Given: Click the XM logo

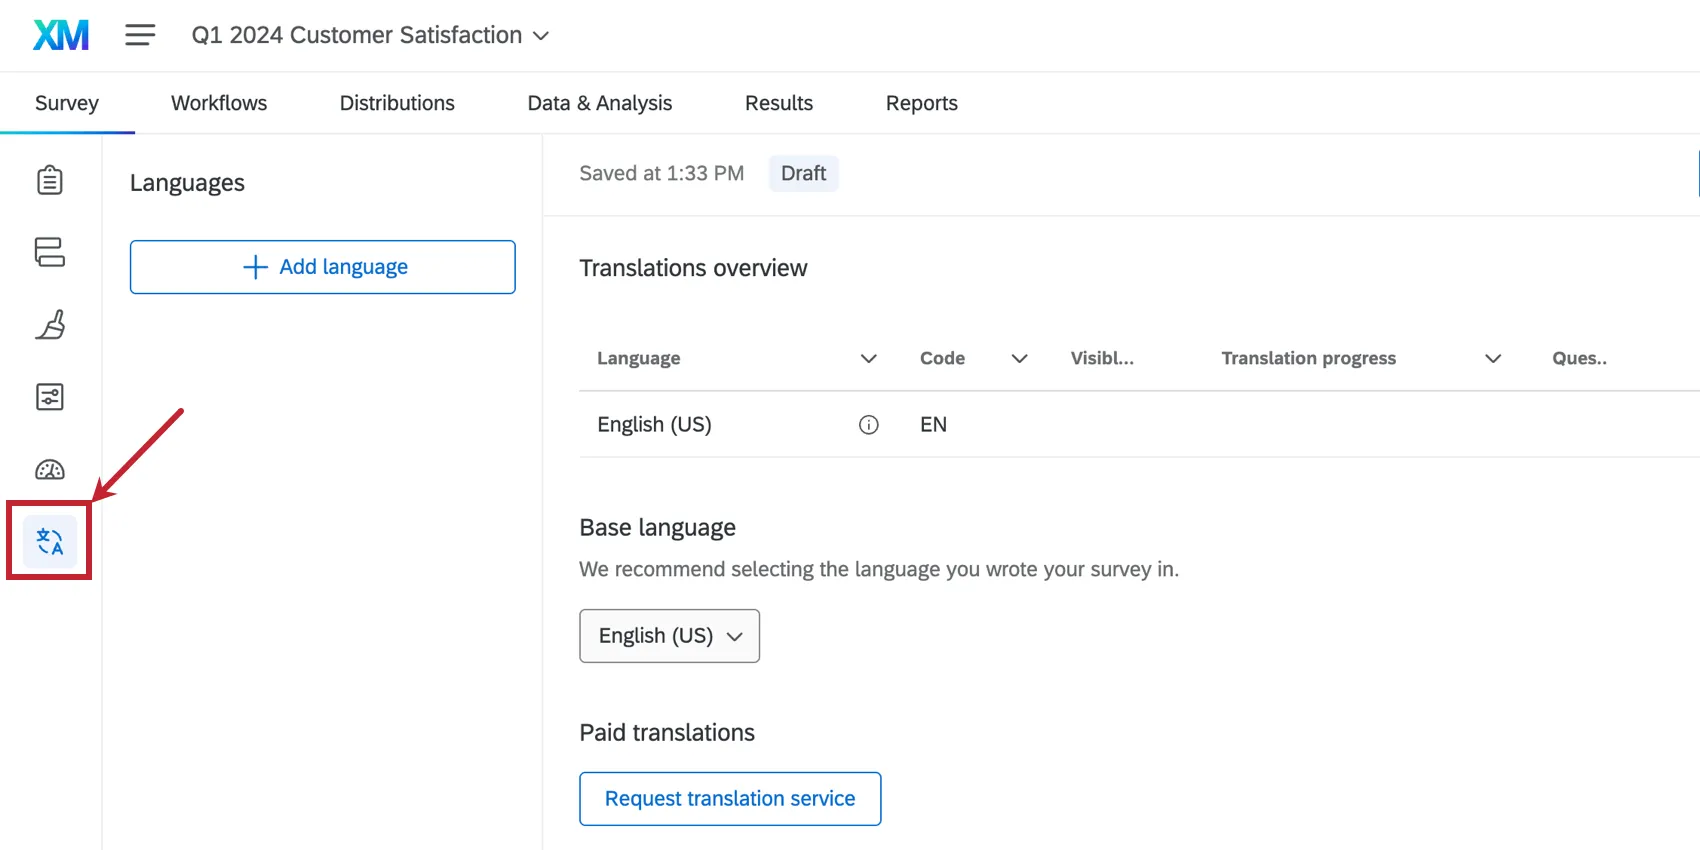Looking at the screenshot, I should tap(61, 35).
